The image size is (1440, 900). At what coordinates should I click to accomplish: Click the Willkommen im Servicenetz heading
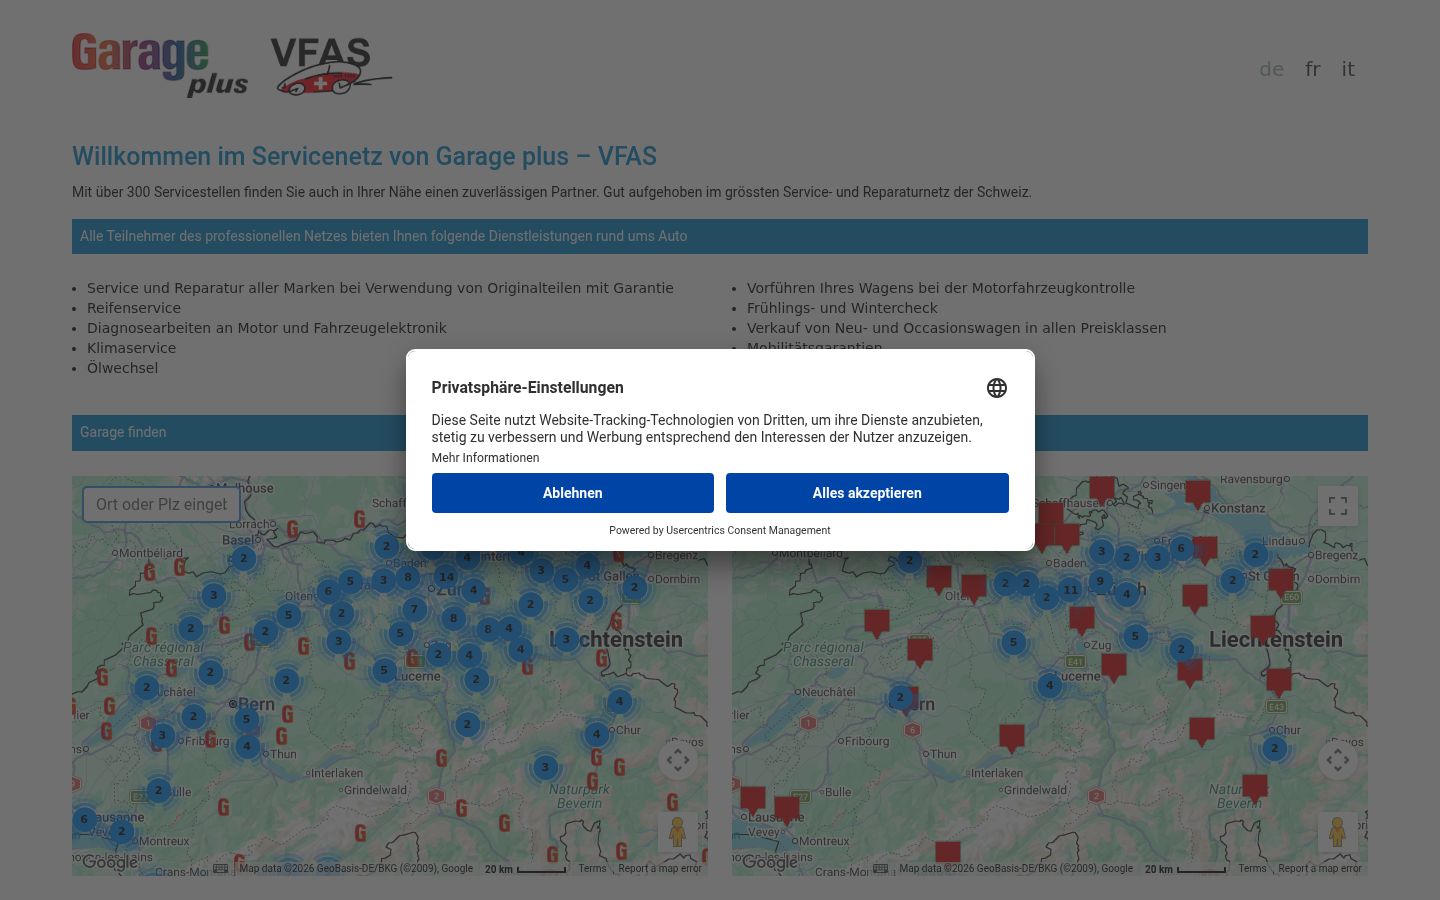click(364, 156)
